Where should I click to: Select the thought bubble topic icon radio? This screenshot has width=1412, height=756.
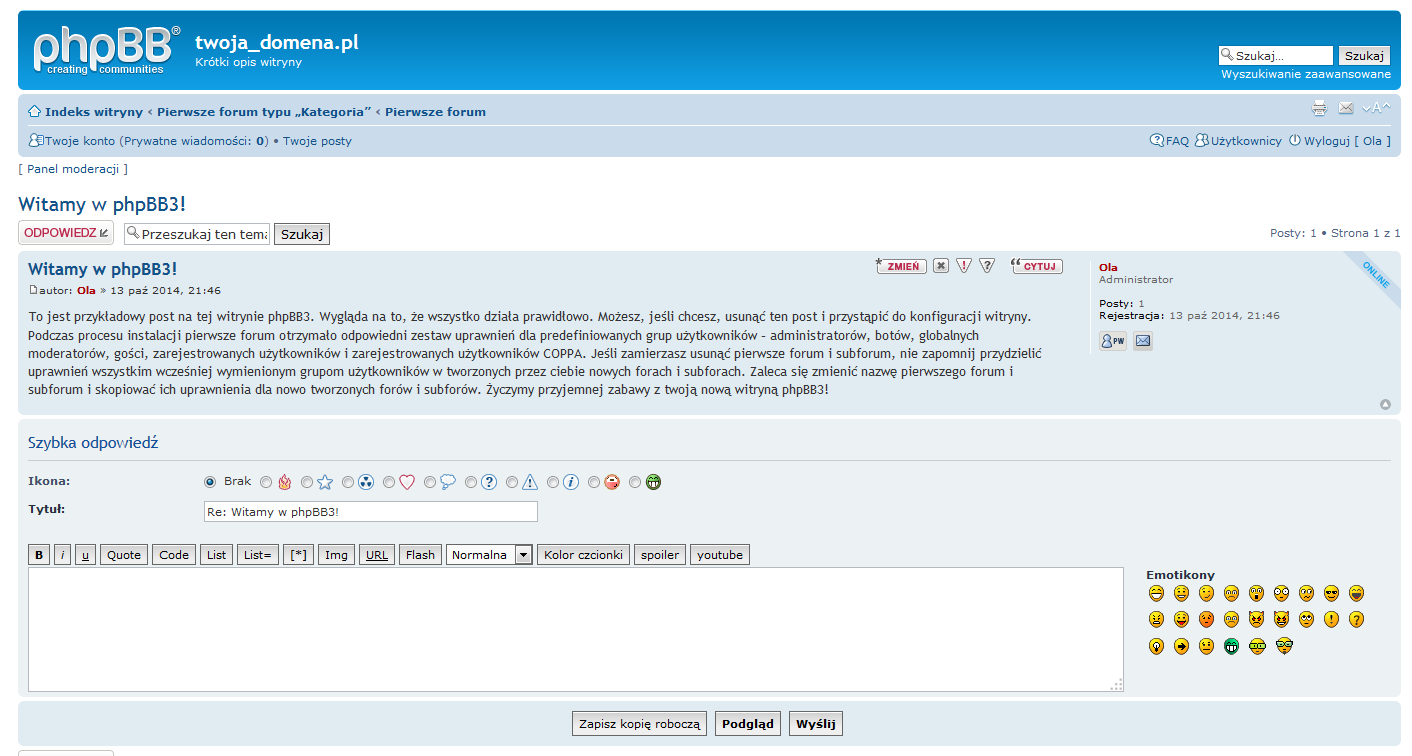point(430,482)
